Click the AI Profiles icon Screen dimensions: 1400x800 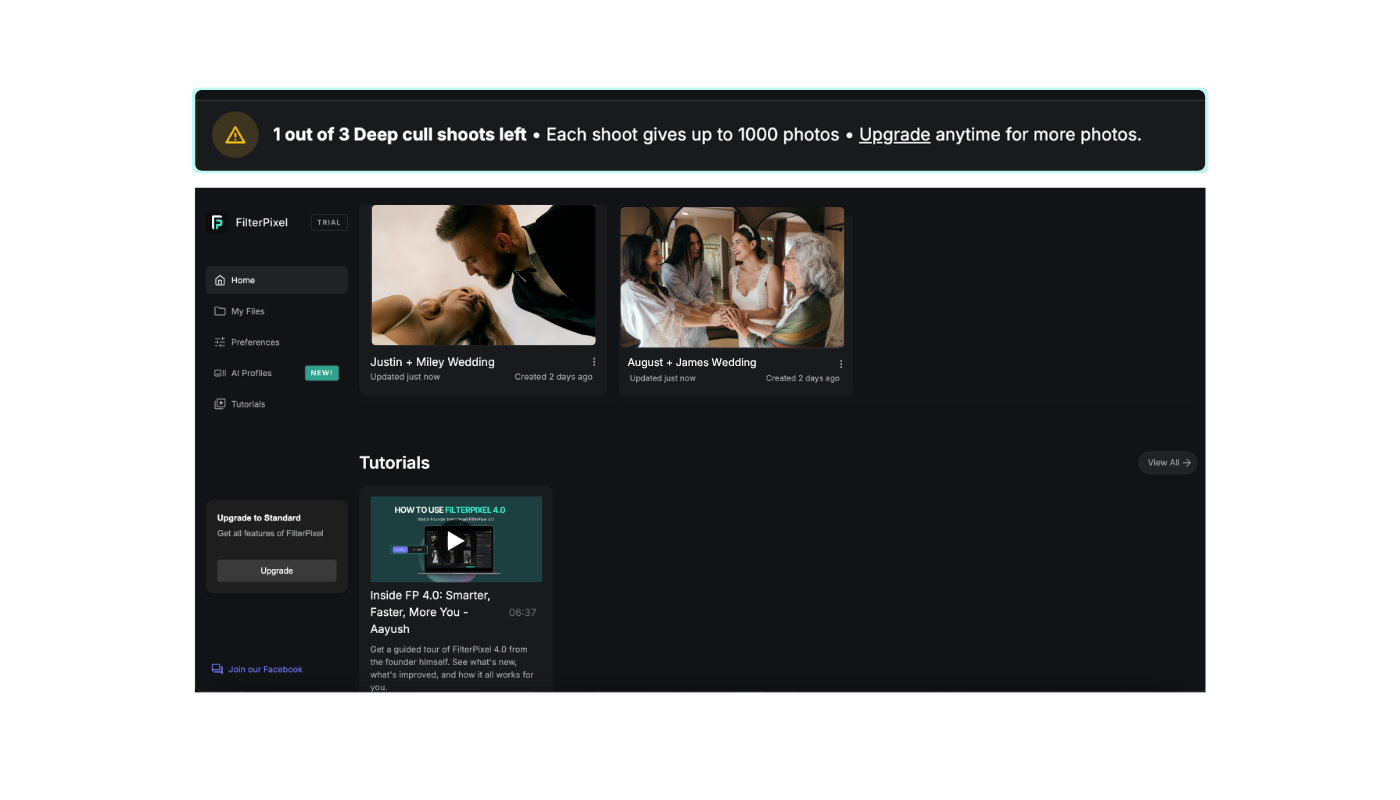(220, 373)
